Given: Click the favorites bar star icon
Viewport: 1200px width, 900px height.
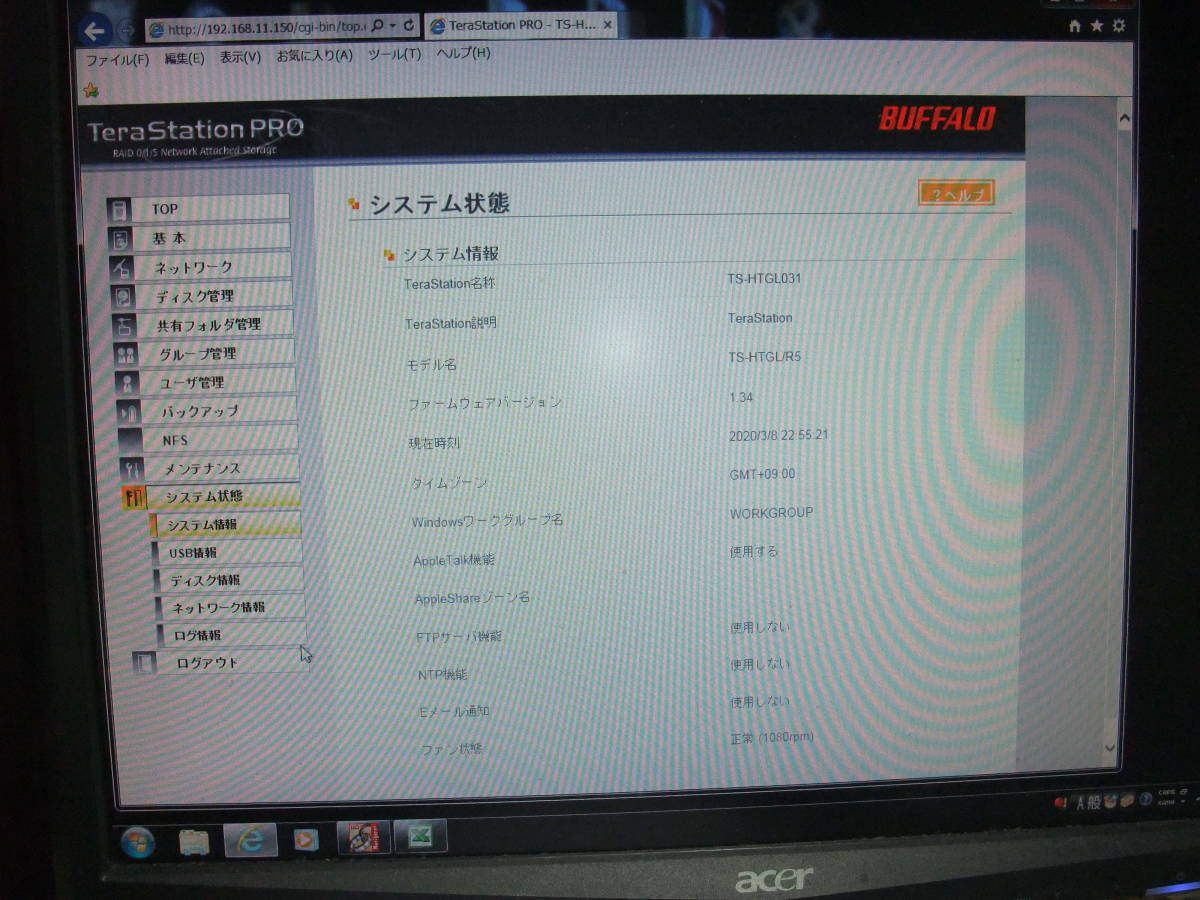Looking at the screenshot, I should point(91,89).
